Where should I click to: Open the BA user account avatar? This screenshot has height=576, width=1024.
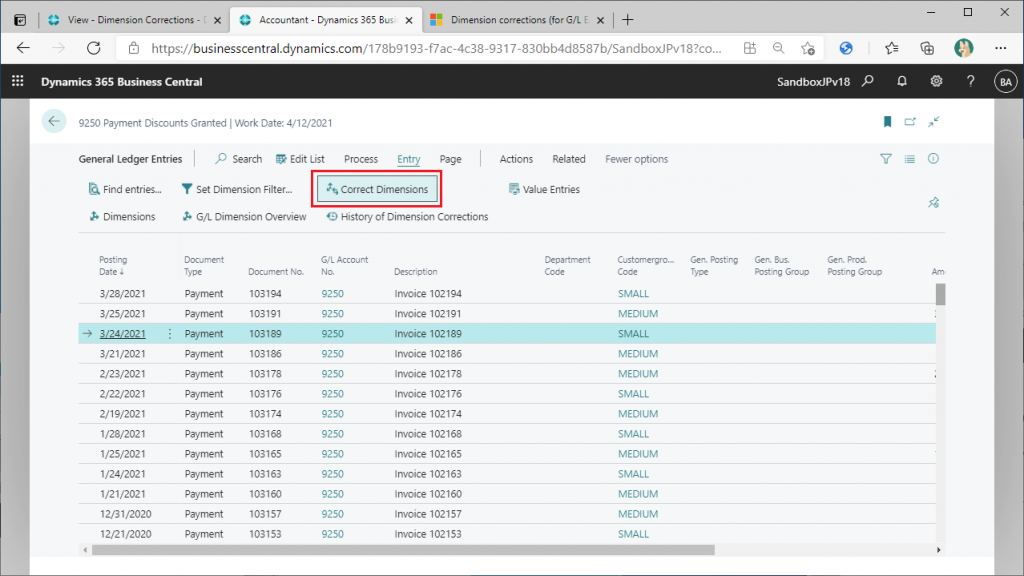1005,82
